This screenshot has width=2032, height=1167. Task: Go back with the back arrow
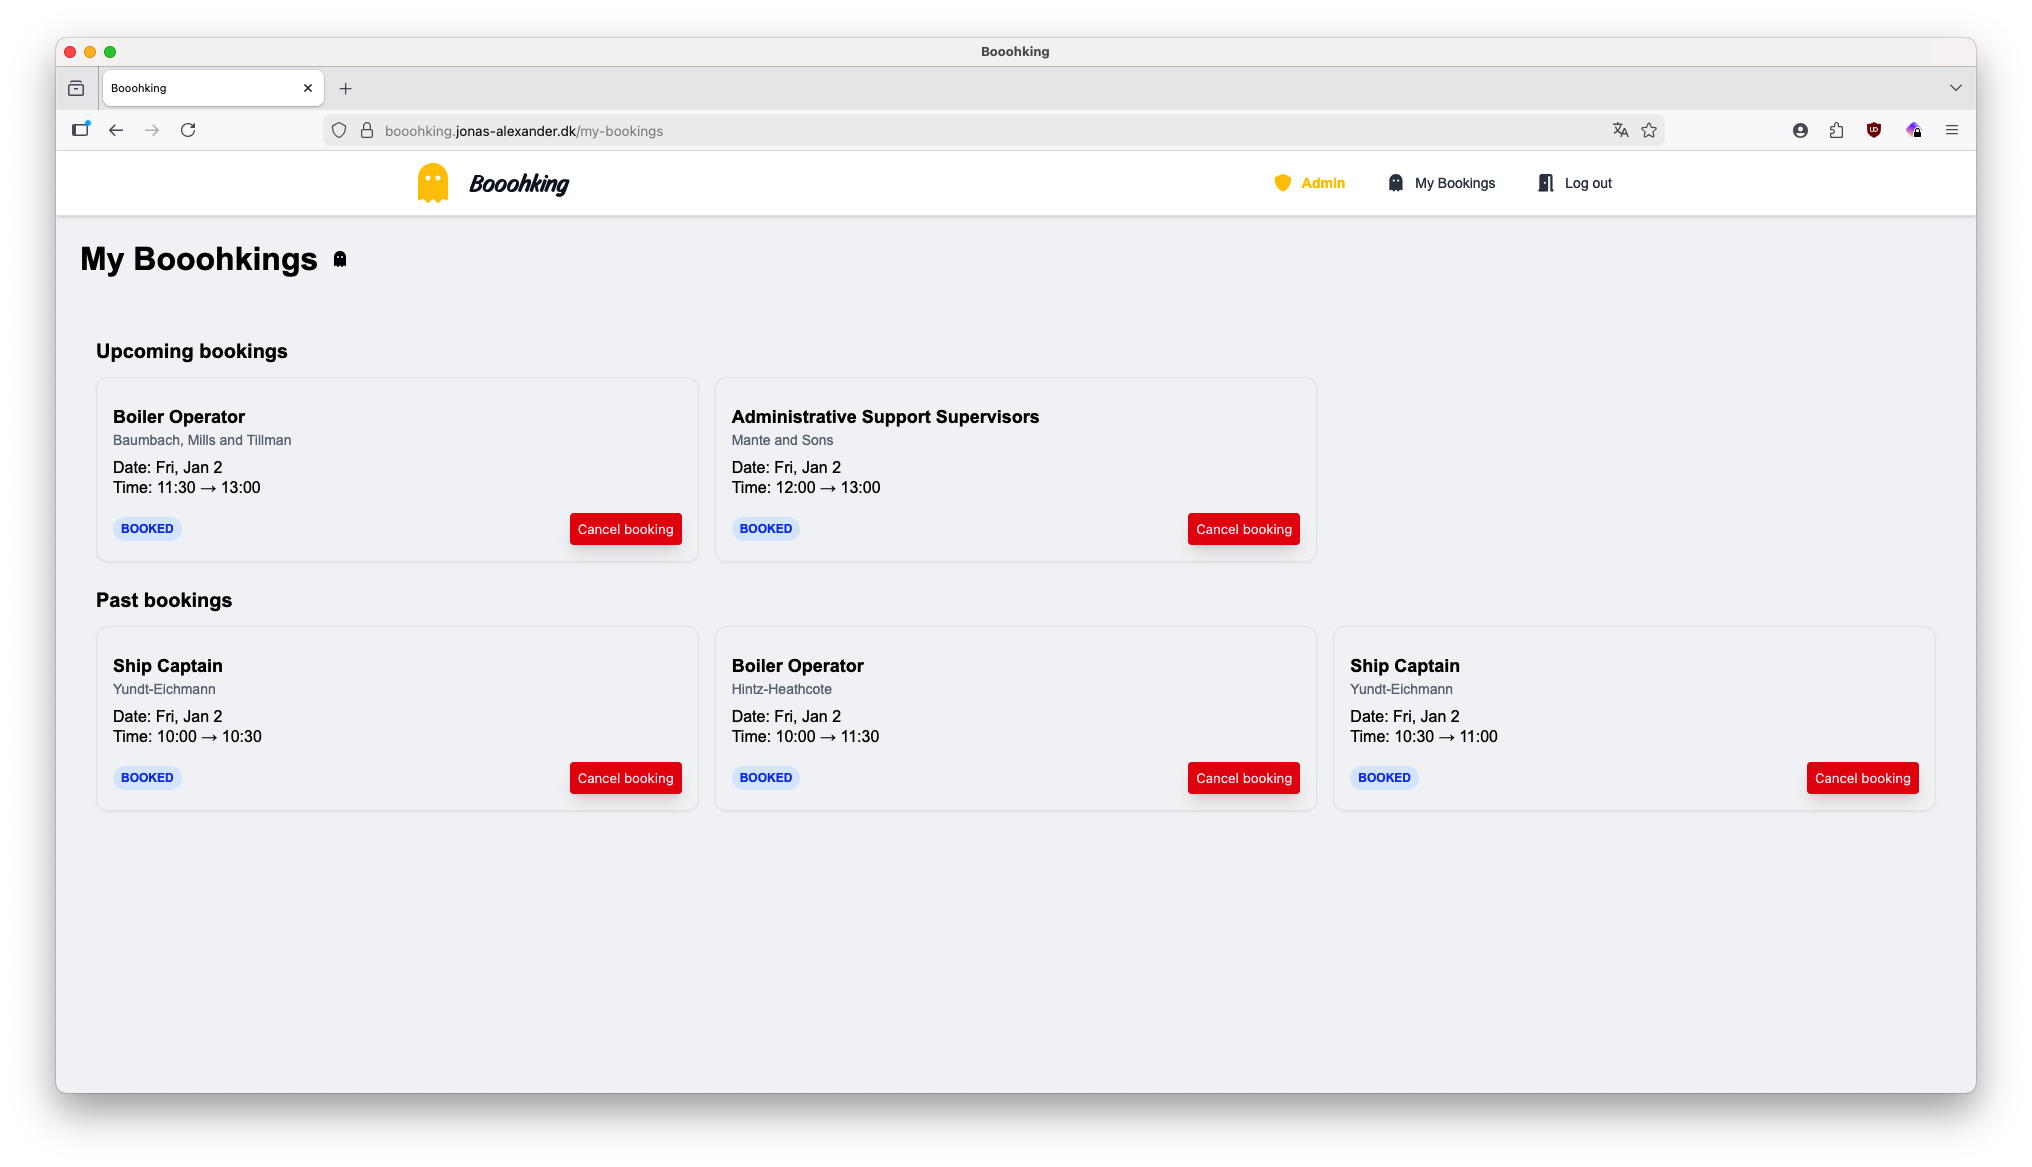tap(116, 130)
